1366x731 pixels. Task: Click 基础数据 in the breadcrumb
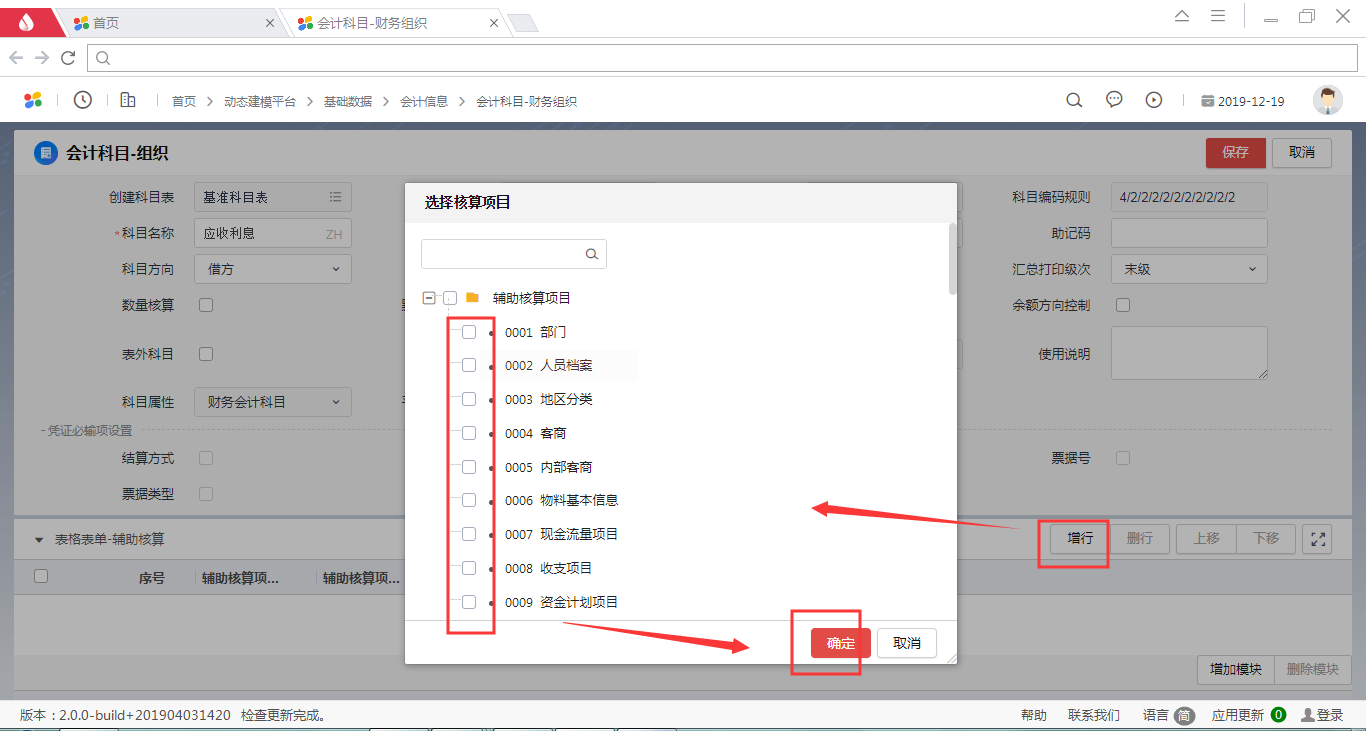347,101
